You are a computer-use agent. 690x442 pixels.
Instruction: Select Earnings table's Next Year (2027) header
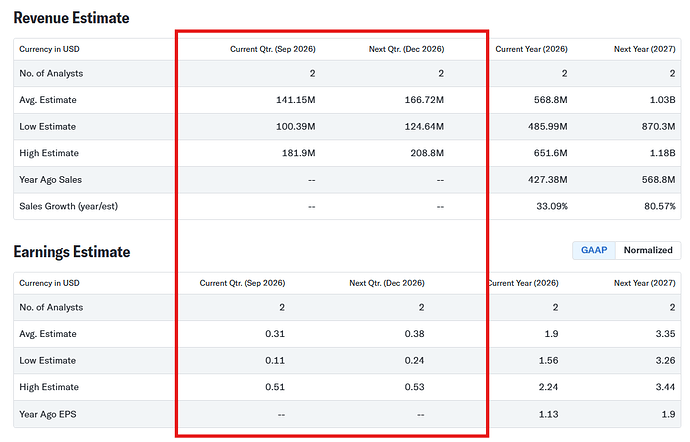pos(644,283)
